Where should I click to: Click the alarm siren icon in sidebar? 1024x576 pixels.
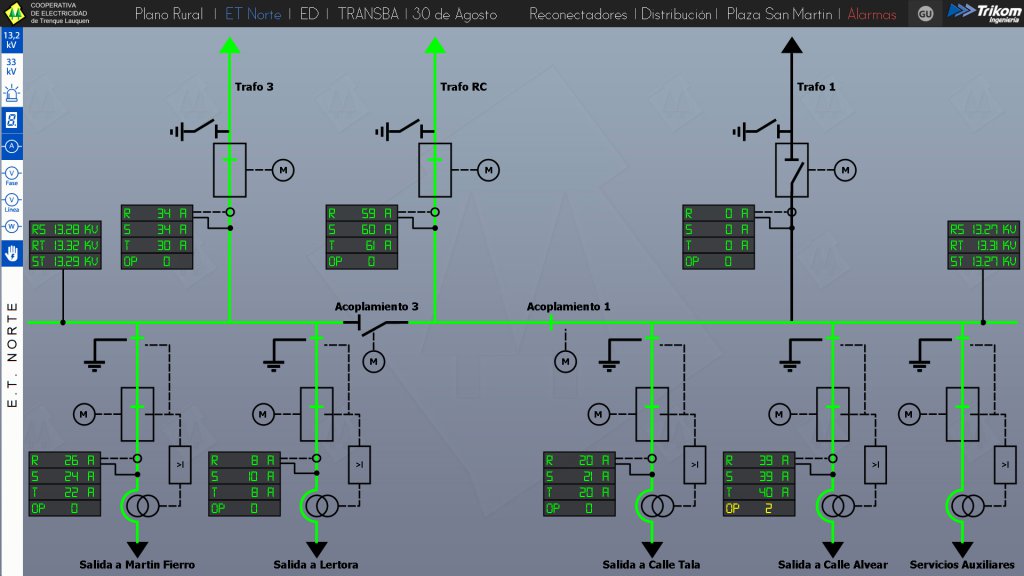click(11, 94)
